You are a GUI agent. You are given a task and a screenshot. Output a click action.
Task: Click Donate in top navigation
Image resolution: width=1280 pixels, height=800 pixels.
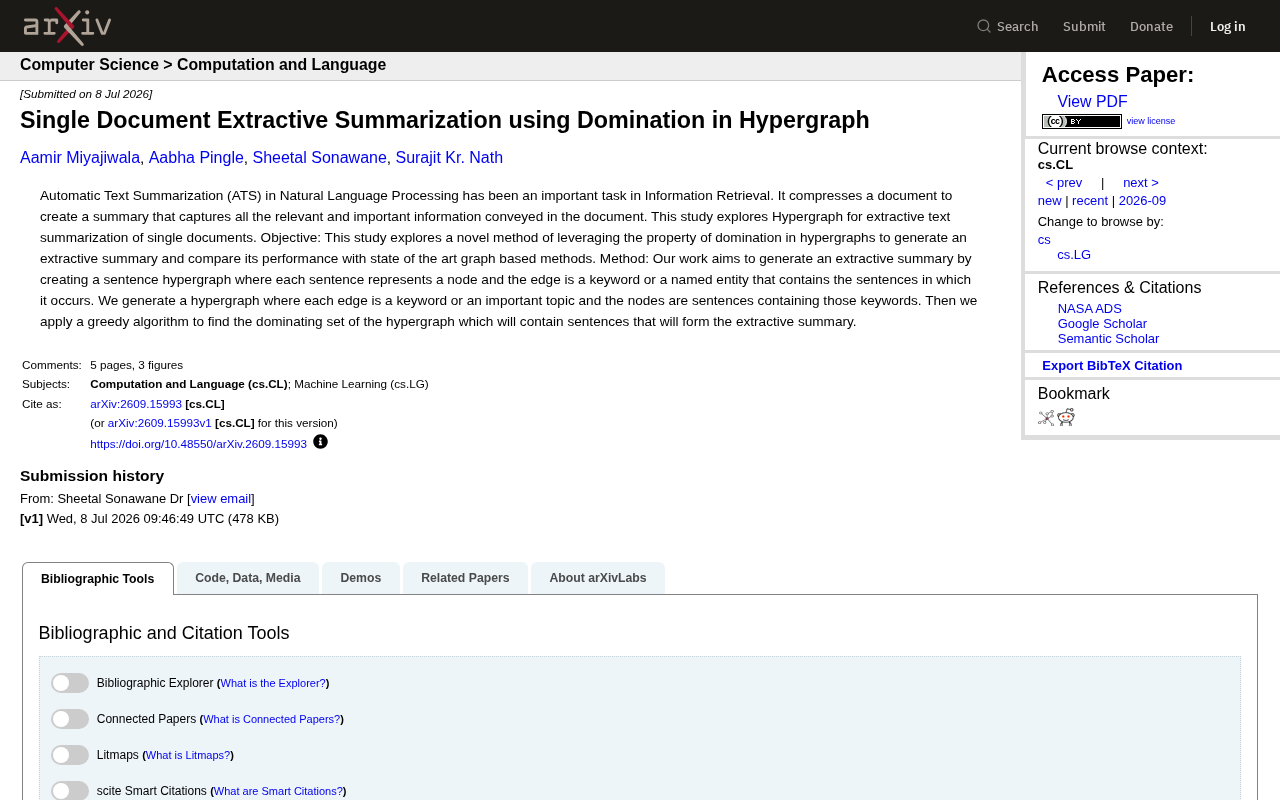pos(1151,26)
